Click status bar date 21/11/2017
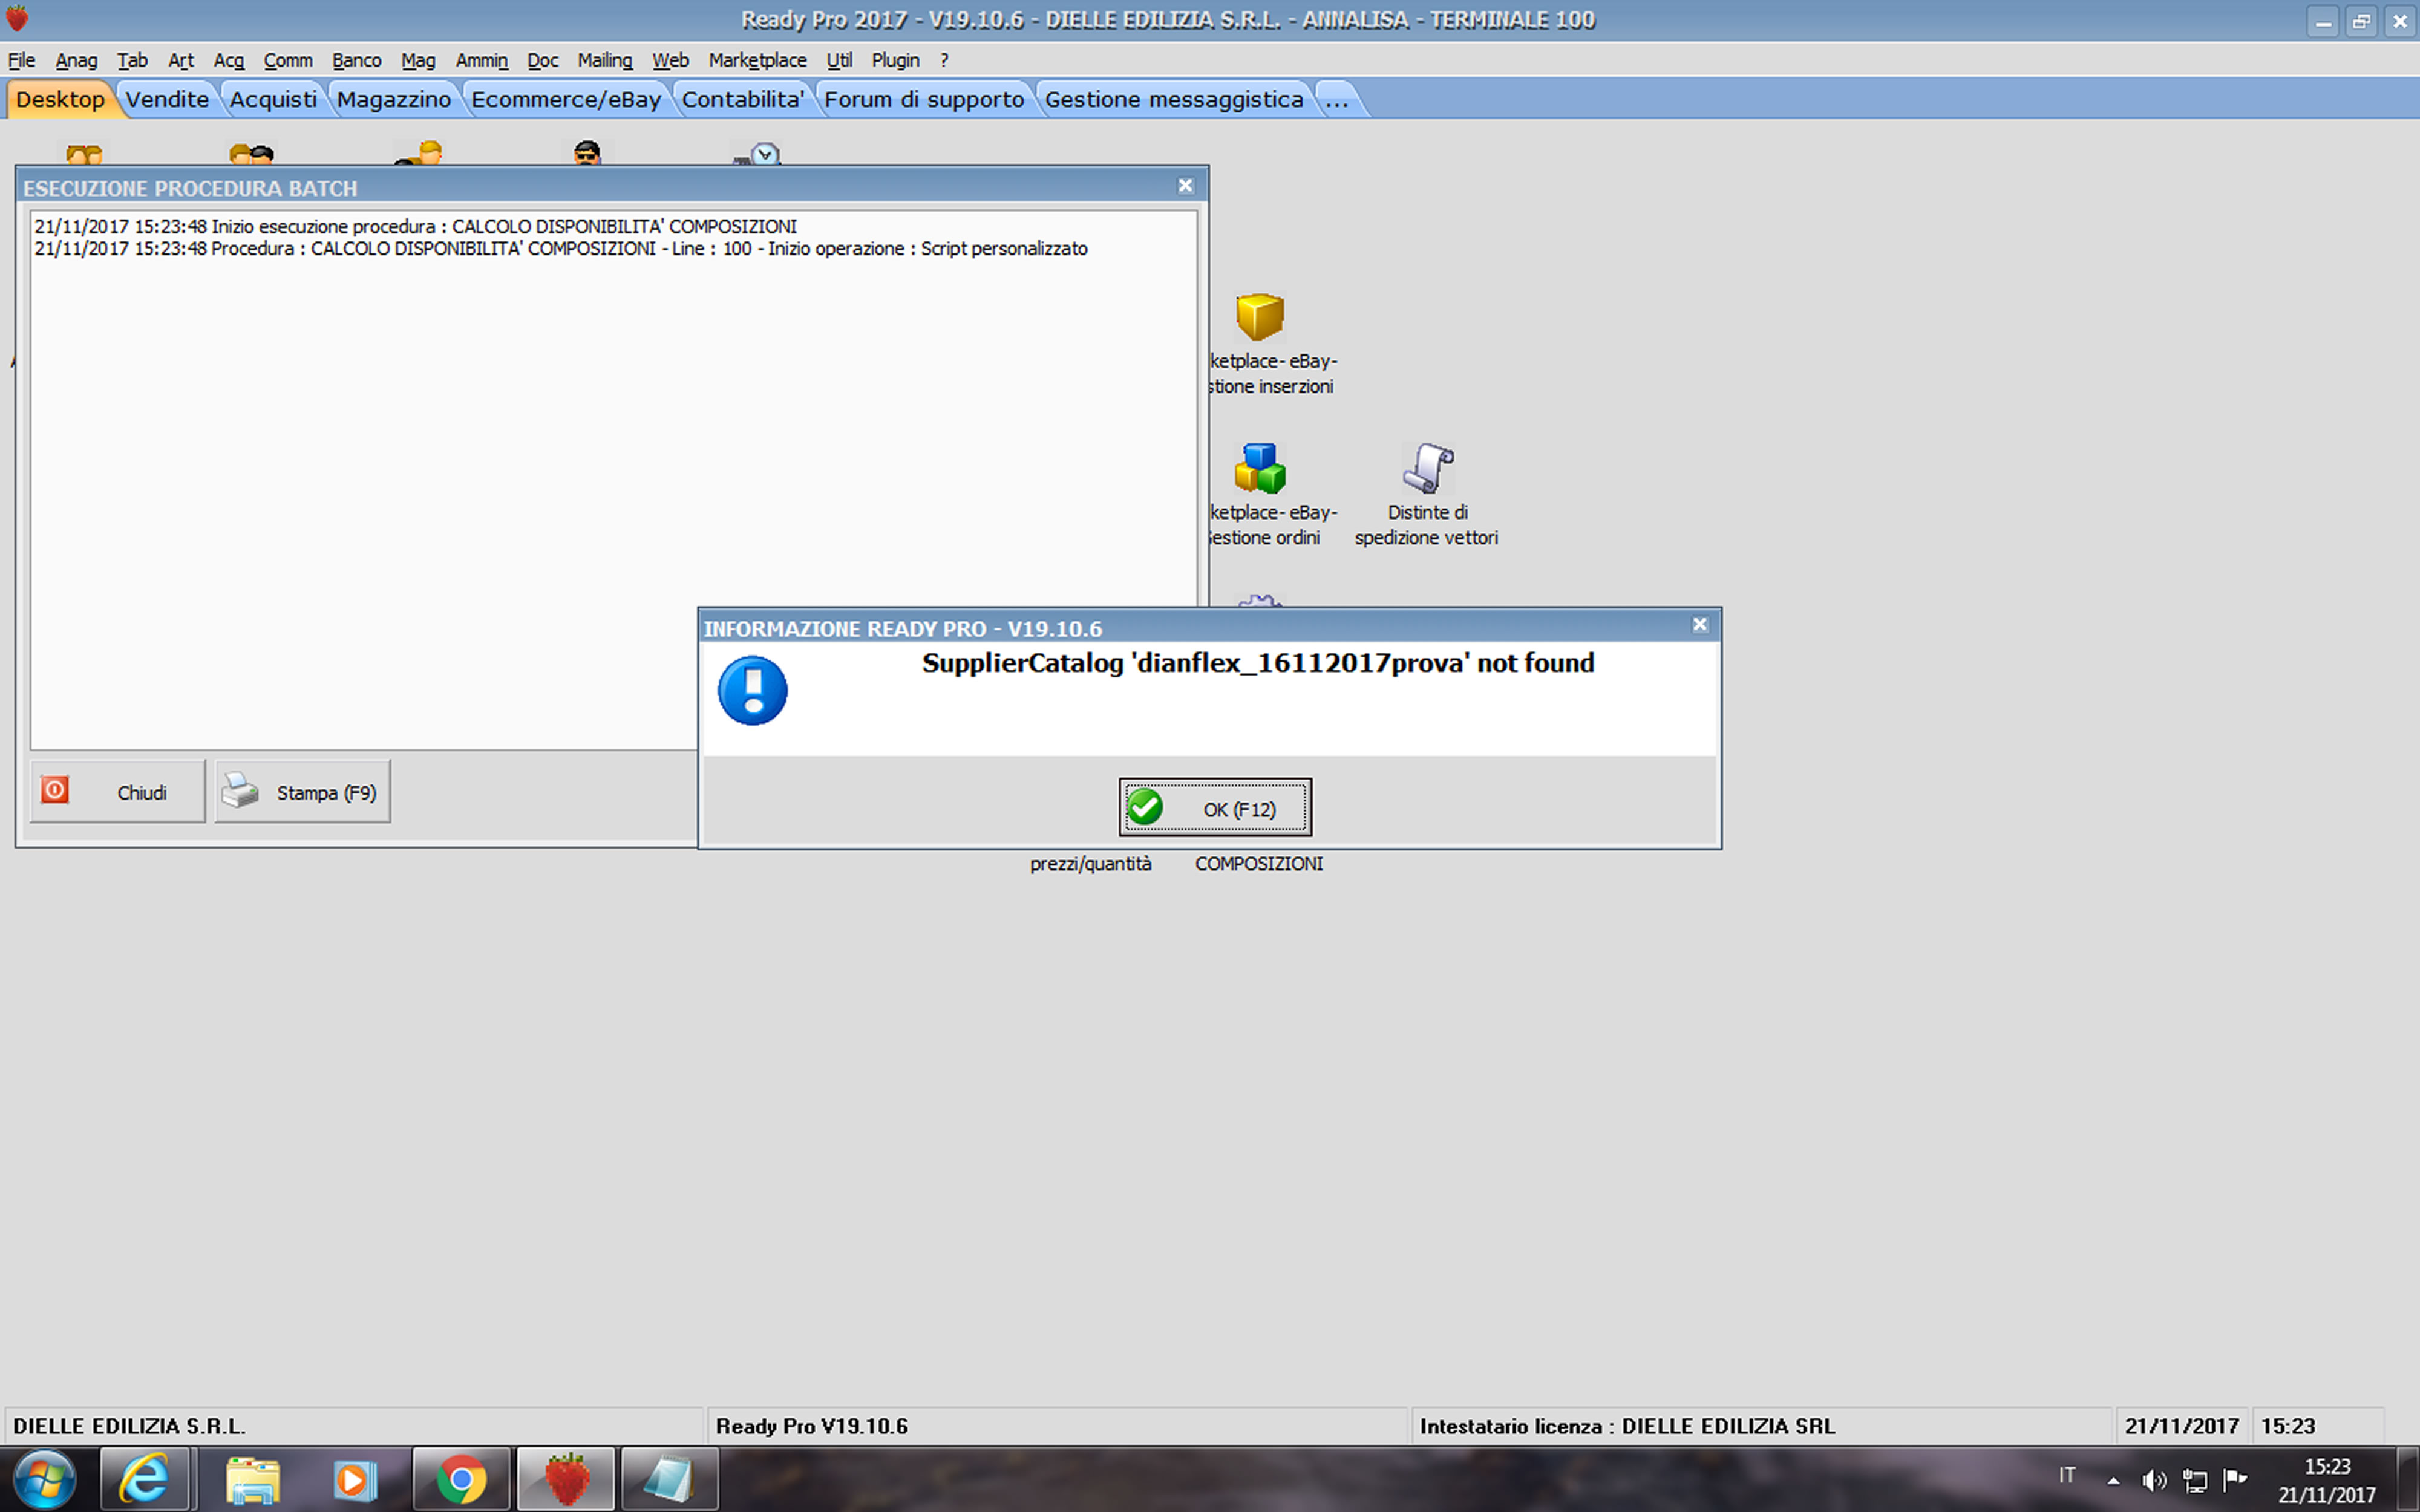The width and height of the screenshot is (2420, 1512). point(2182,1426)
